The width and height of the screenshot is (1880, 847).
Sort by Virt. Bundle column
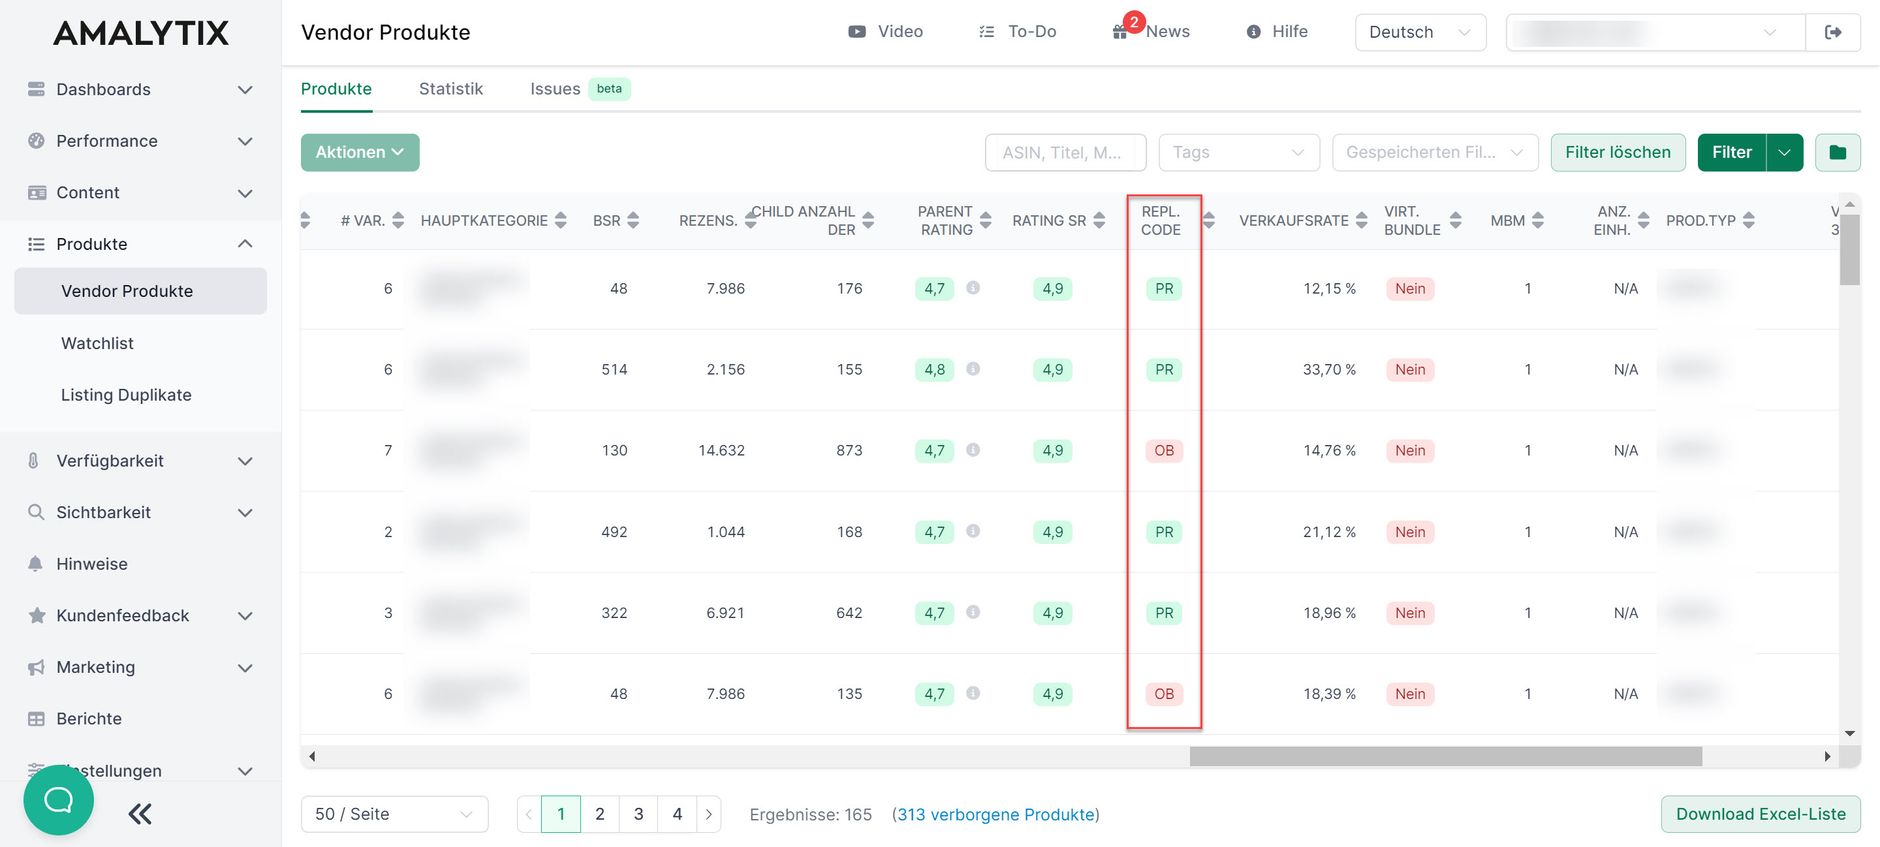(x=1455, y=220)
